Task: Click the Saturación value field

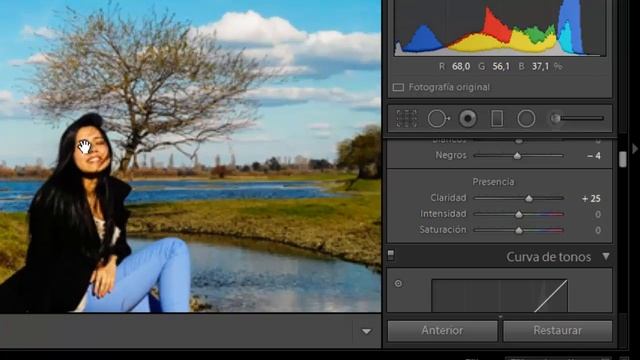Action: click(598, 230)
